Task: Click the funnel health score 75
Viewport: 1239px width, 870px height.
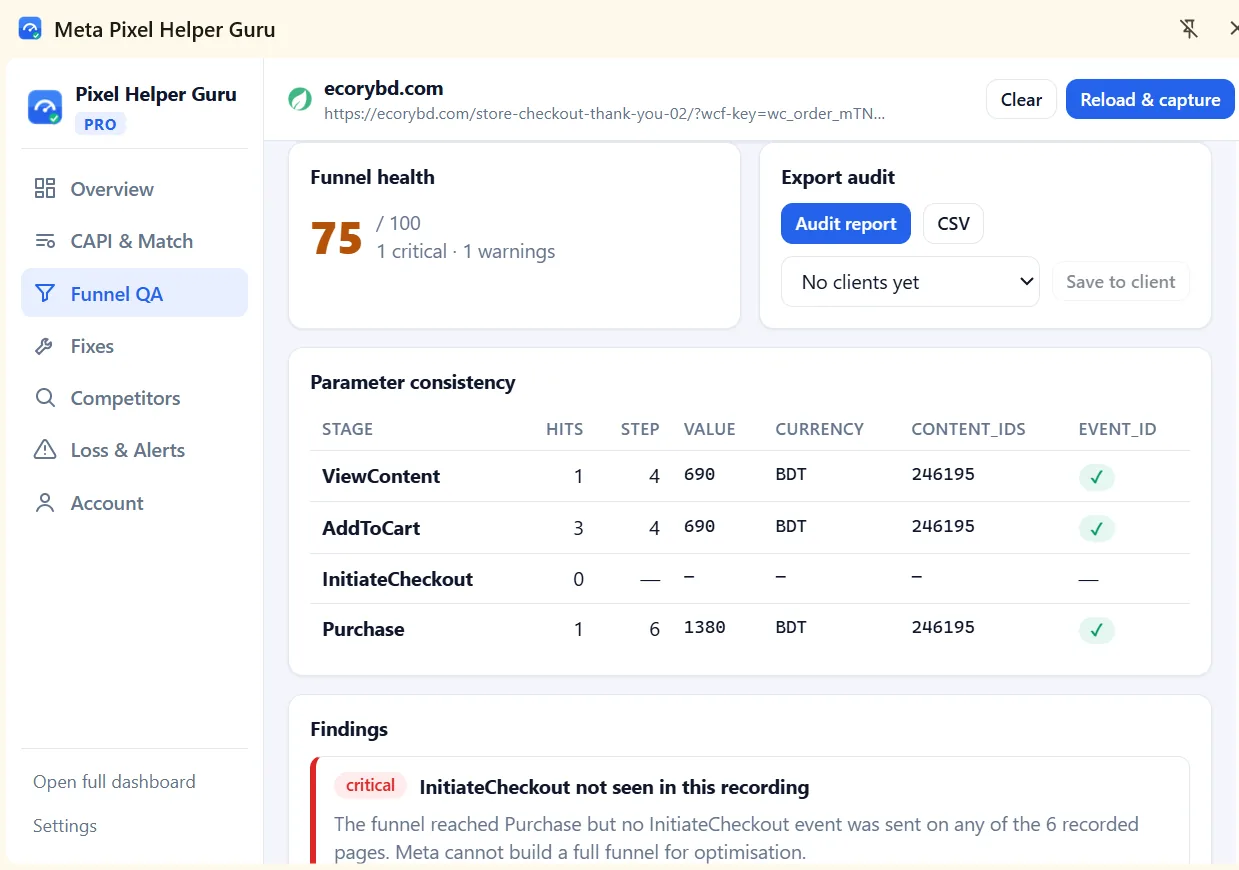Action: pyautogui.click(x=336, y=238)
